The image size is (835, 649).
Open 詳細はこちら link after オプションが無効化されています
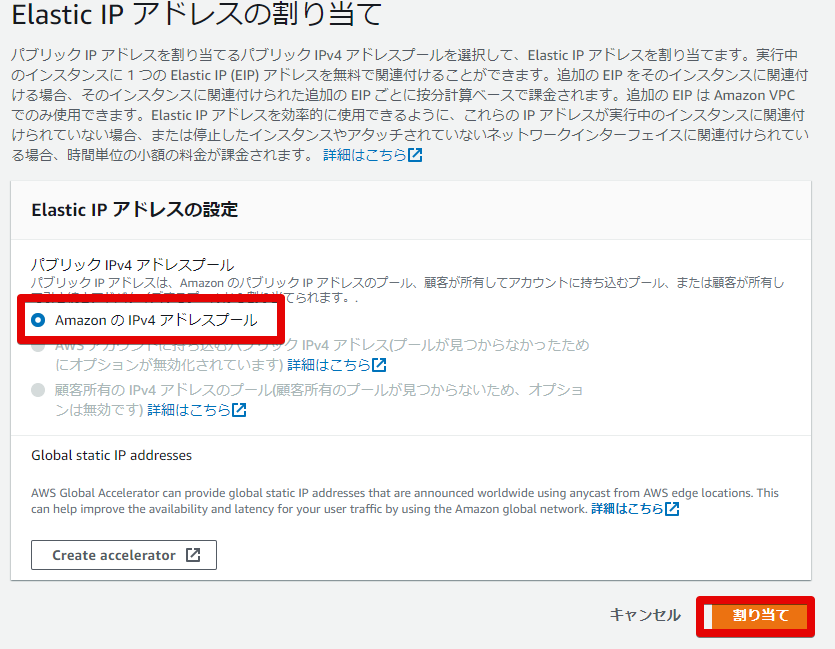point(337,365)
